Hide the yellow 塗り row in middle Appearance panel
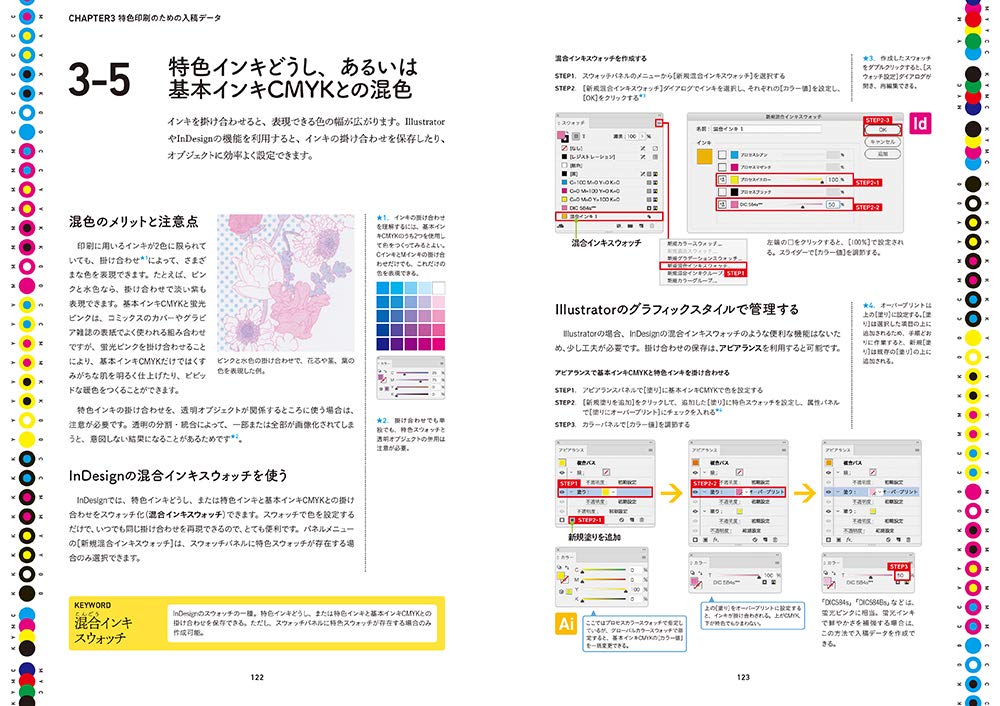1000x706 pixels. [695, 511]
